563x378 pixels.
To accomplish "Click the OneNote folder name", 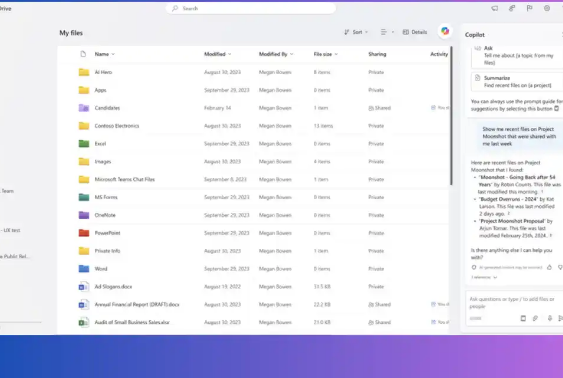I will tap(105, 215).
